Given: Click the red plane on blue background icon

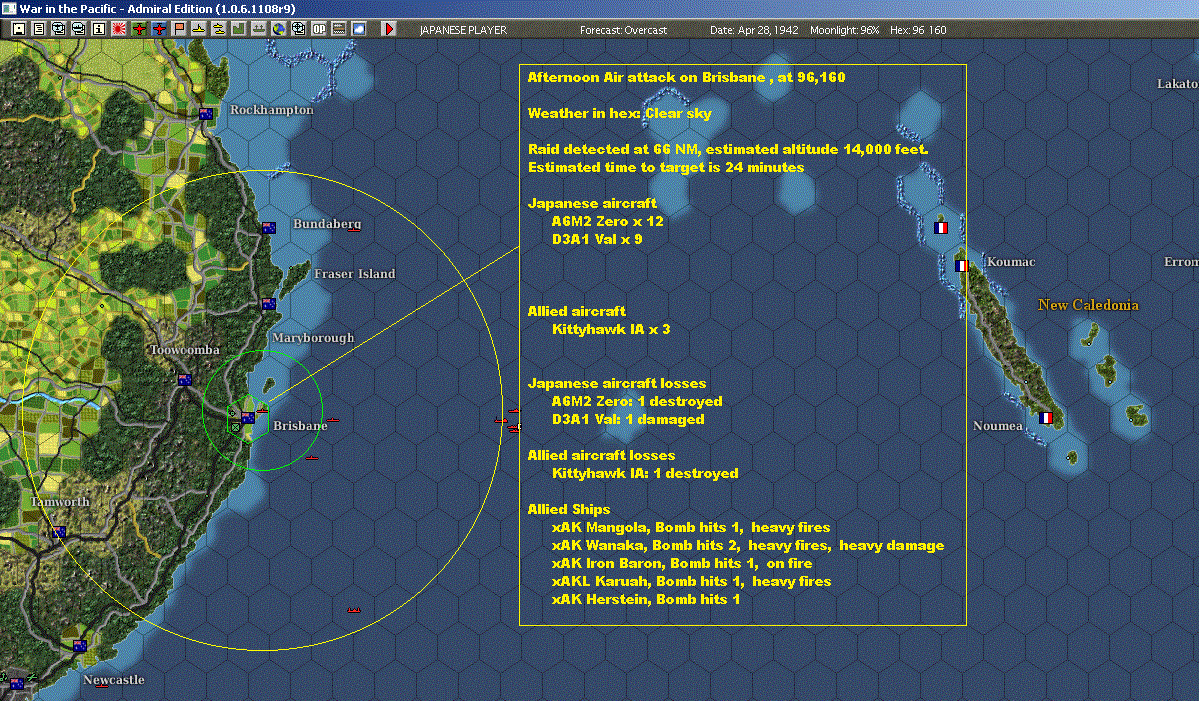Looking at the screenshot, I should click(x=159, y=29).
